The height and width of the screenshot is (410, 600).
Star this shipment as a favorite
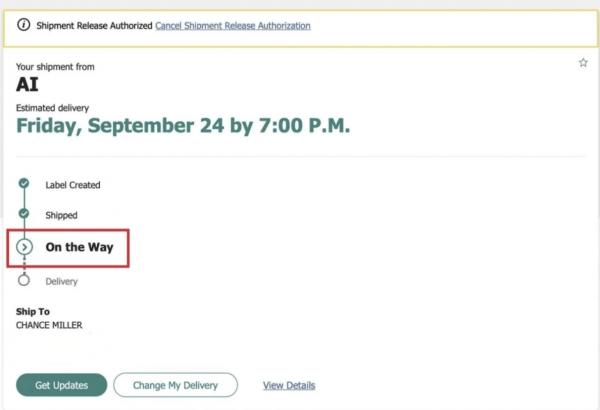[583, 63]
